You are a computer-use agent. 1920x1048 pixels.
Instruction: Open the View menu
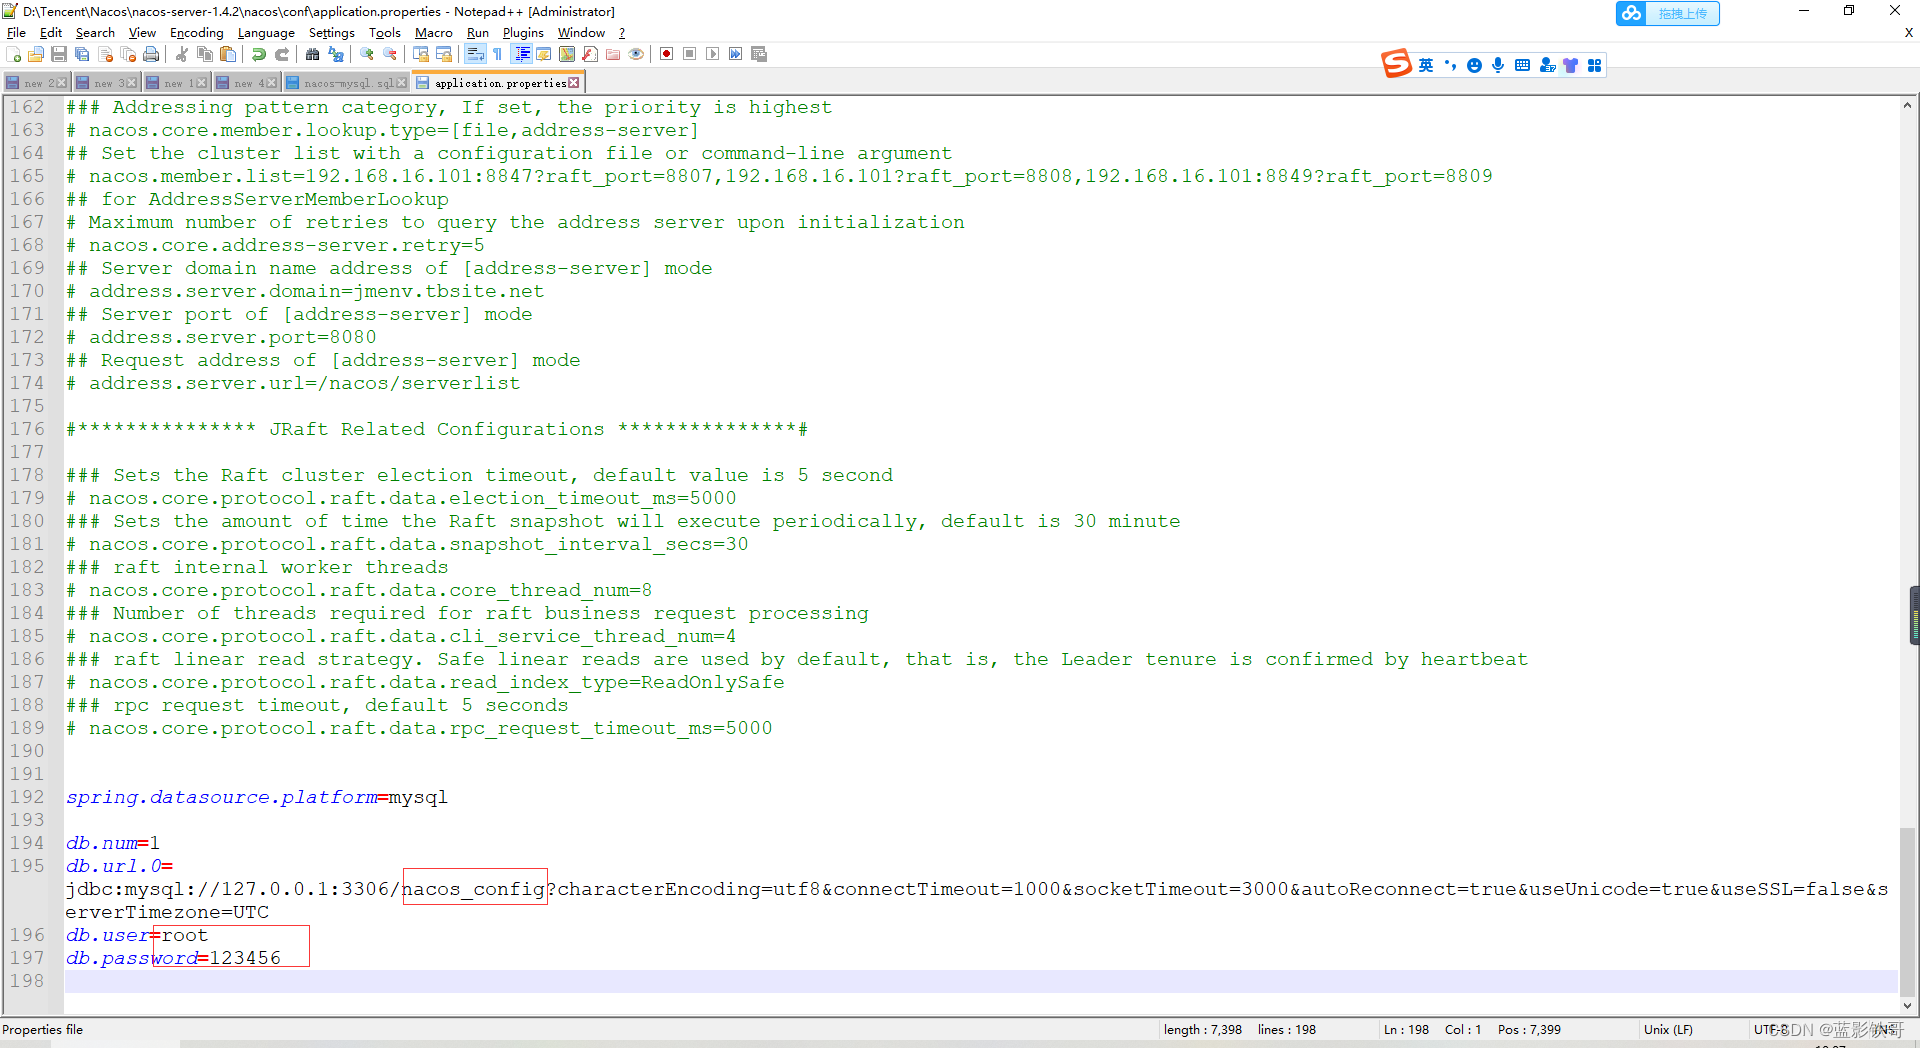[142, 33]
